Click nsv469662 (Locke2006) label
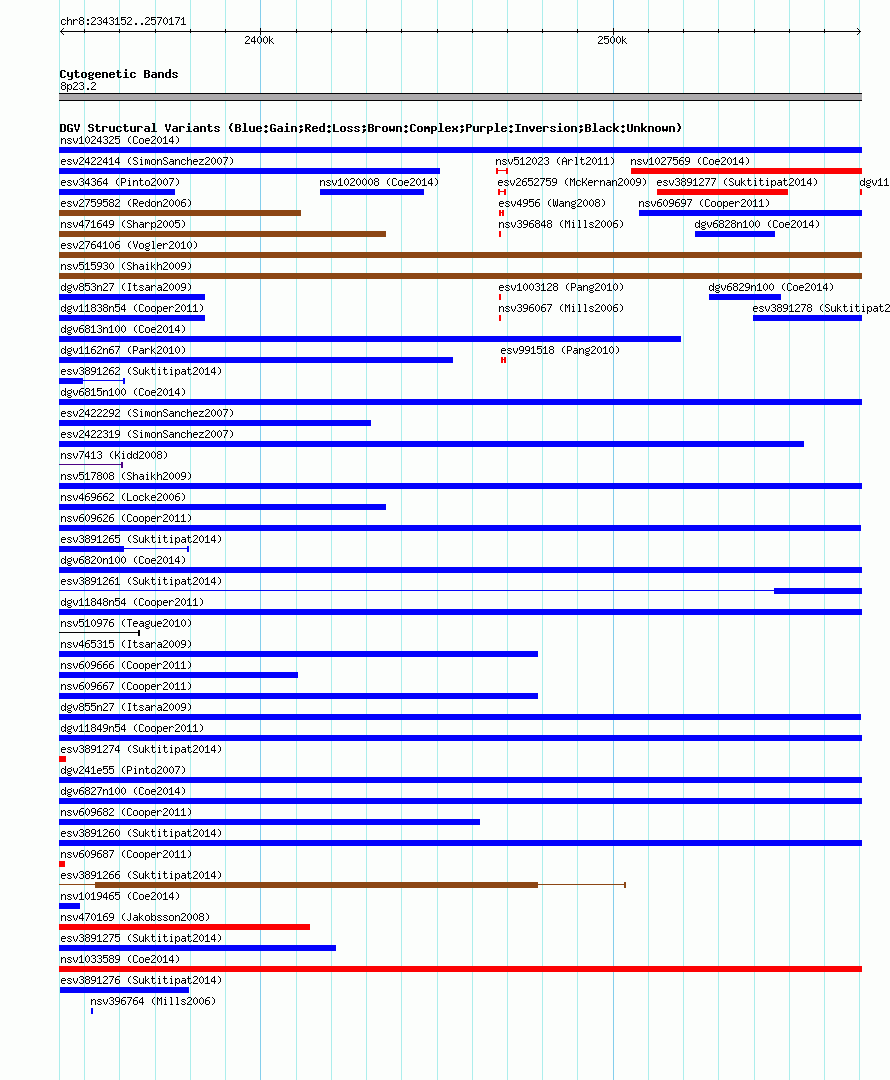The image size is (890, 1080). point(123,497)
